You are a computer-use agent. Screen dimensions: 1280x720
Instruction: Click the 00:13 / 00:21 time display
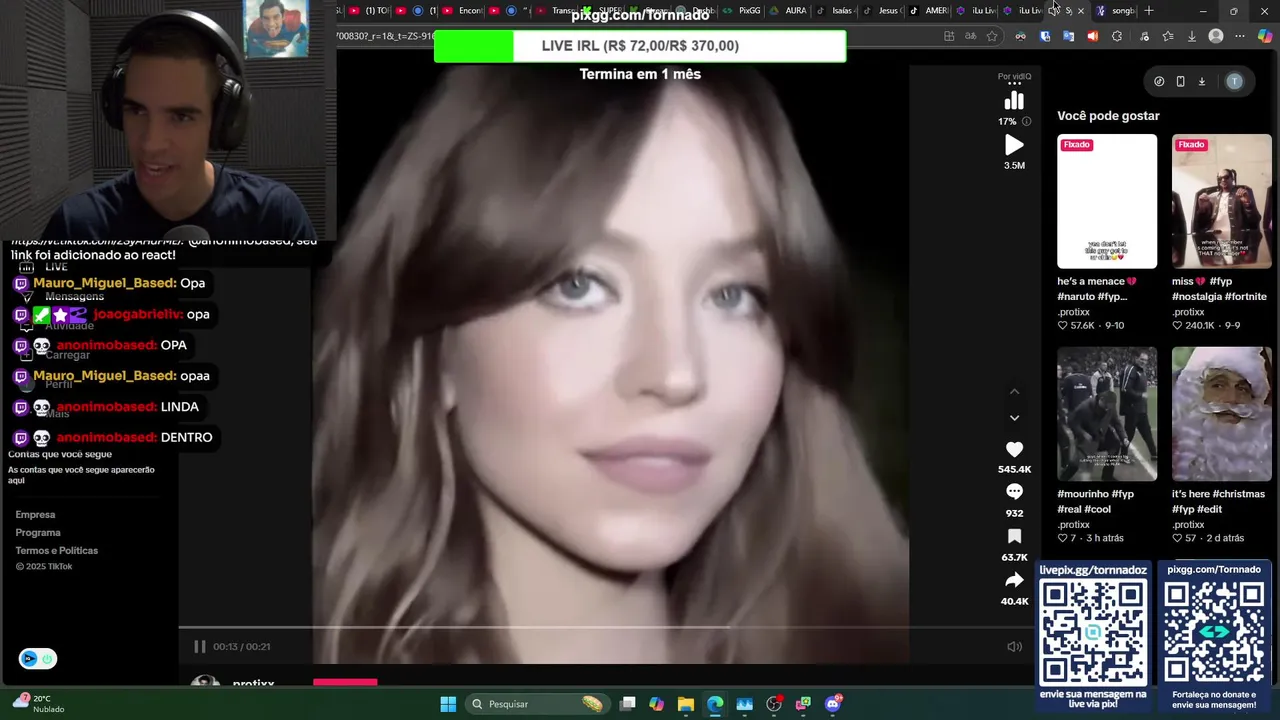[241, 647]
